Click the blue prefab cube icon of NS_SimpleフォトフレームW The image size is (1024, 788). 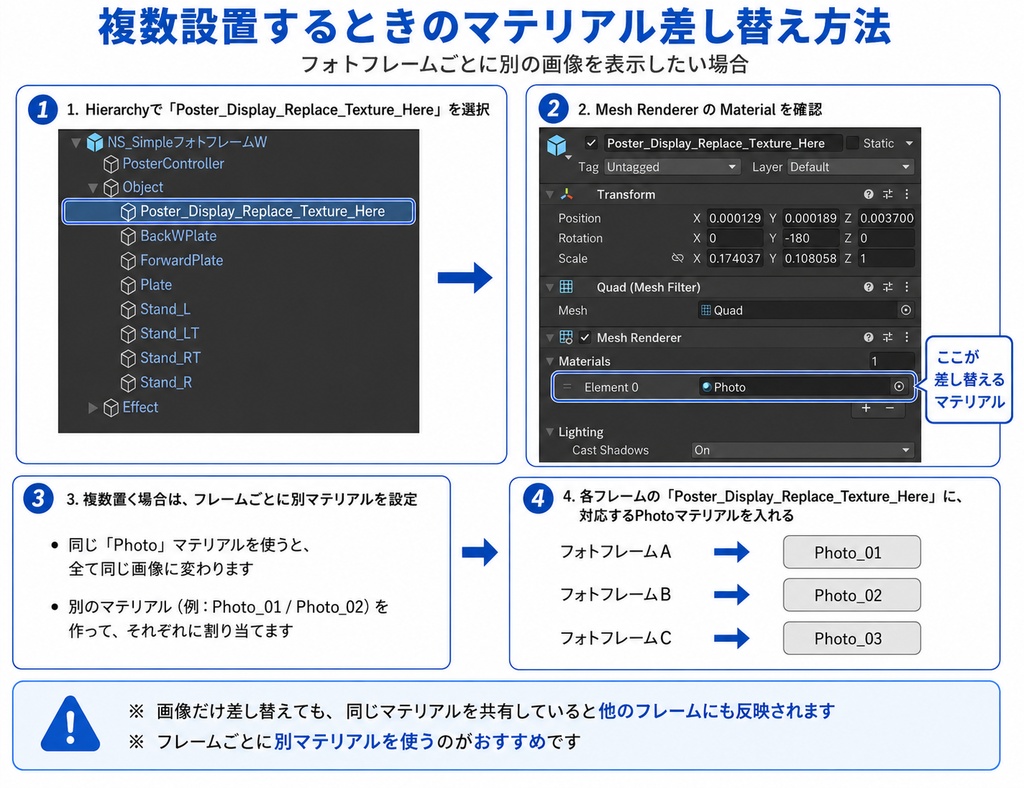(x=95, y=142)
